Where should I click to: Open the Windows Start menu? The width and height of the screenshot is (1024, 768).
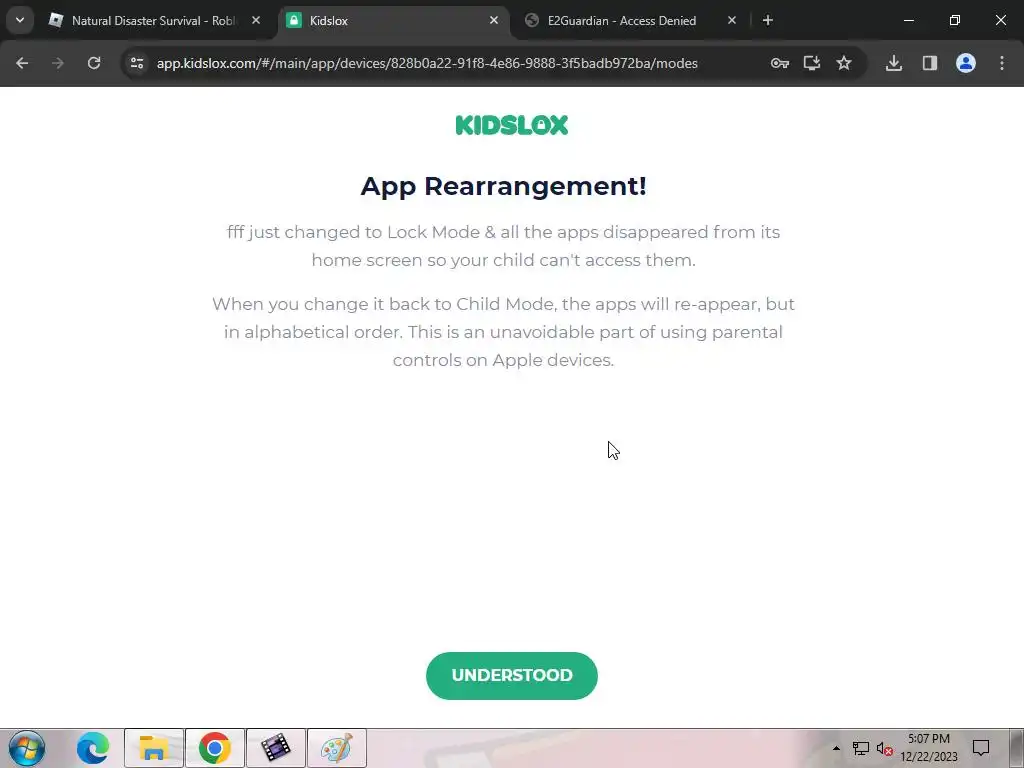pos(27,748)
